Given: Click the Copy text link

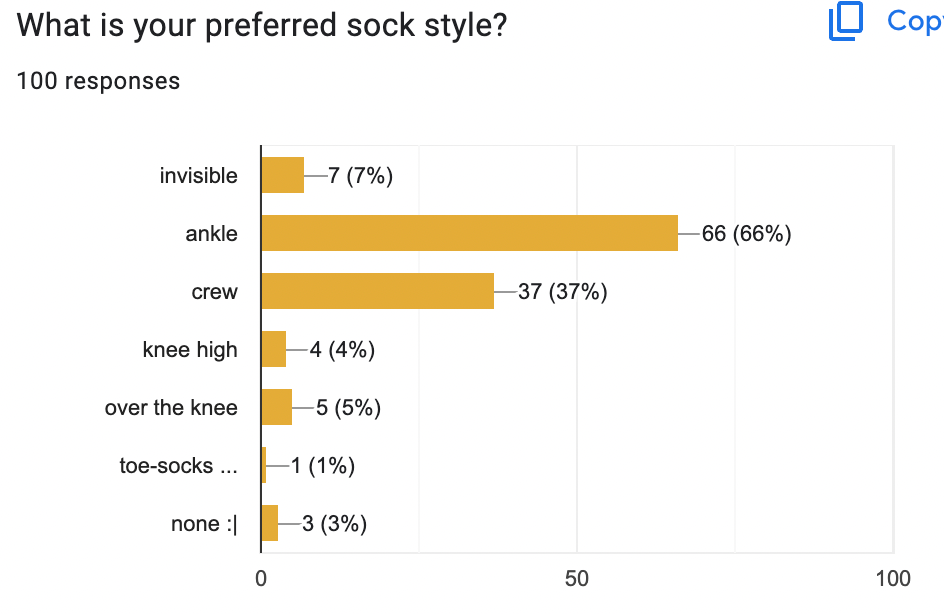Looking at the screenshot, I should [915, 21].
